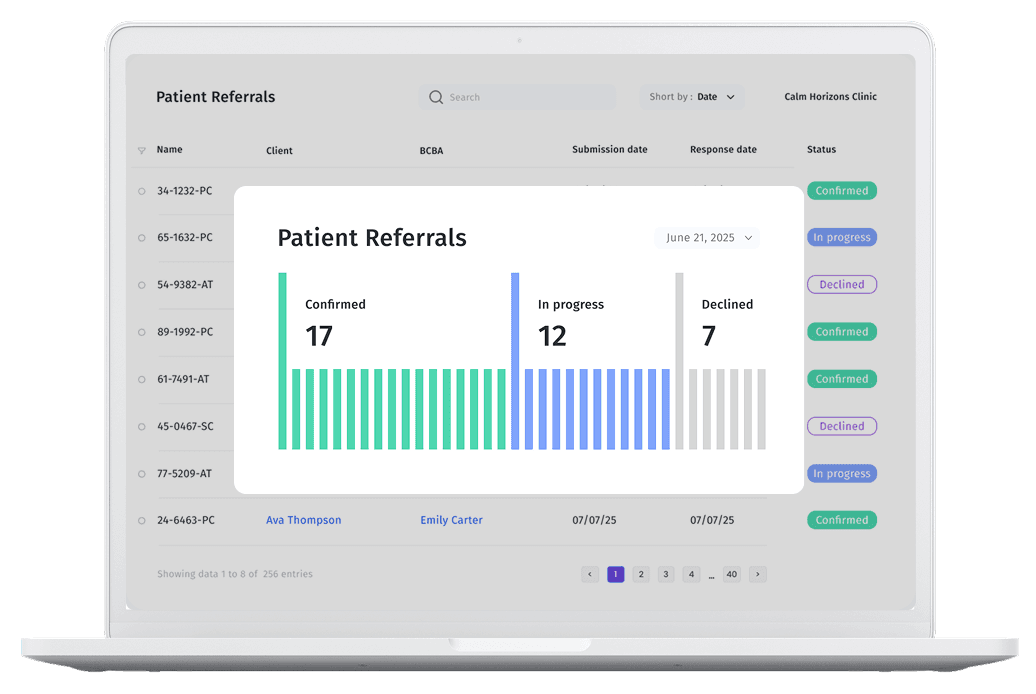Click the filter funnel icon beside Name
Image resolution: width=1036 pixels, height=694 pixels.
(x=141, y=151)
